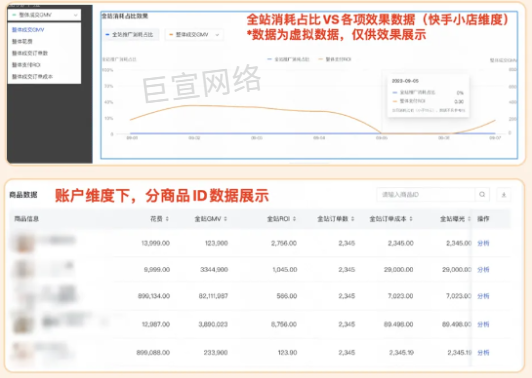This screenshot has width=532, height=378.
Task: Click the 商品数据 section title
Action: pos(23,195)
